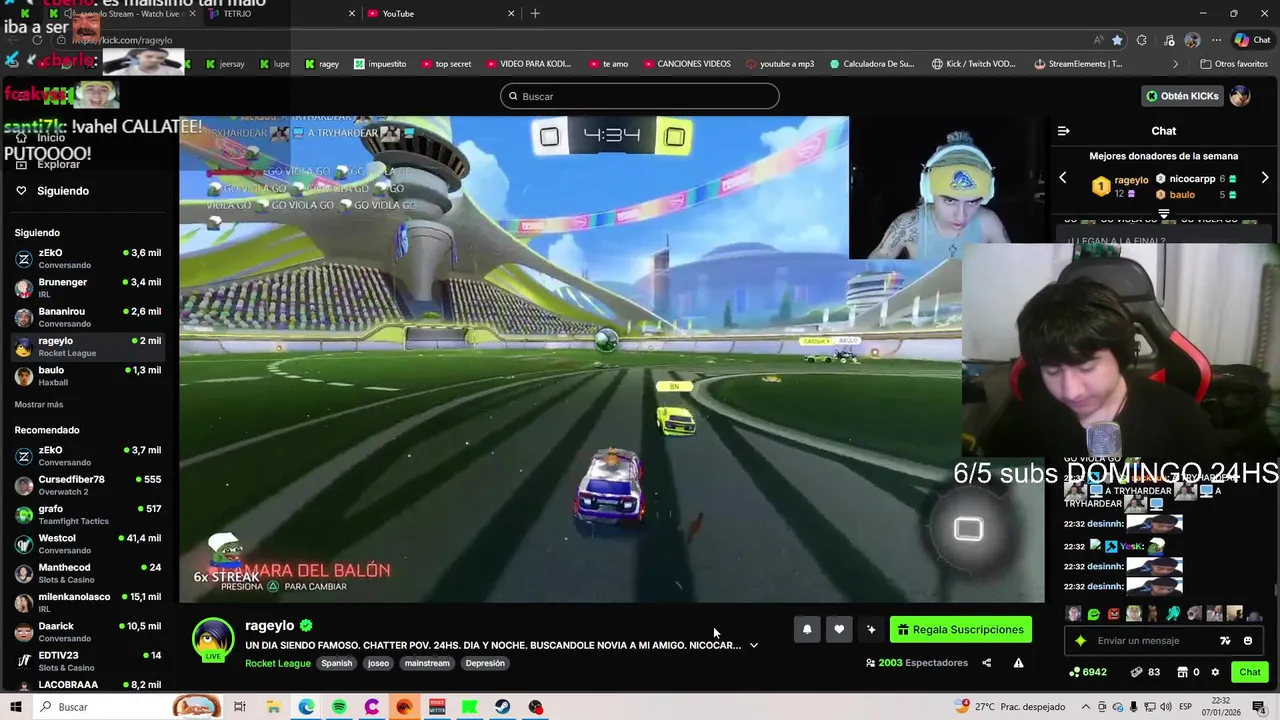Screen dimensions: 1280x720
Task: Open Spotify from the taskbar
Action: pyautogui.click(x=339, y=707)
